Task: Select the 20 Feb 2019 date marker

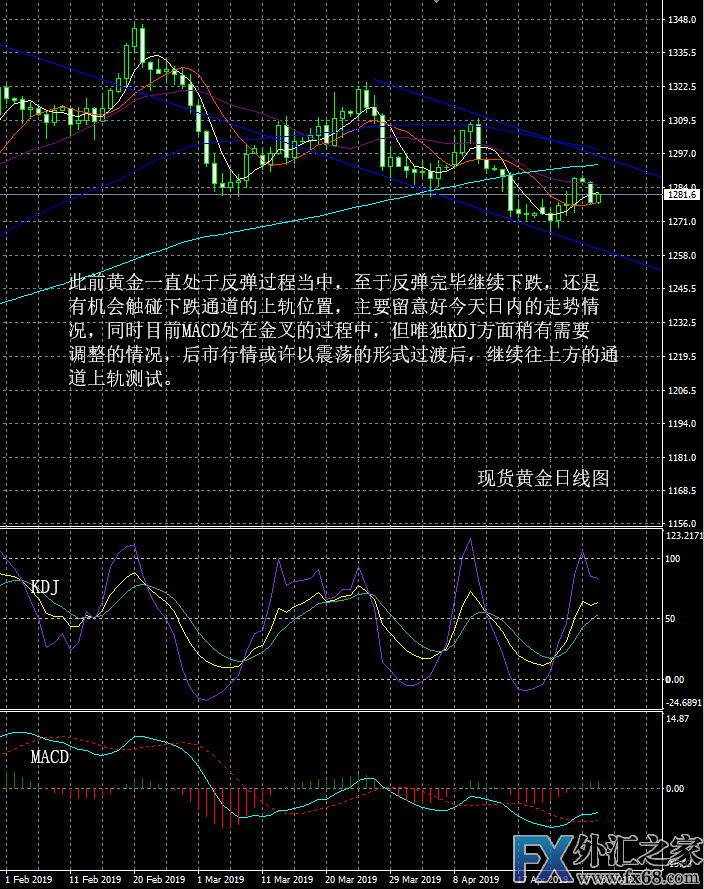Action: [x=157, y=880]
